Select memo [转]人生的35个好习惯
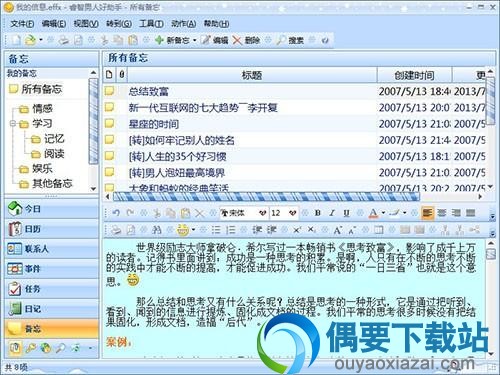The image size is (500, 375). pyautogui.click(x=178, y=157)
